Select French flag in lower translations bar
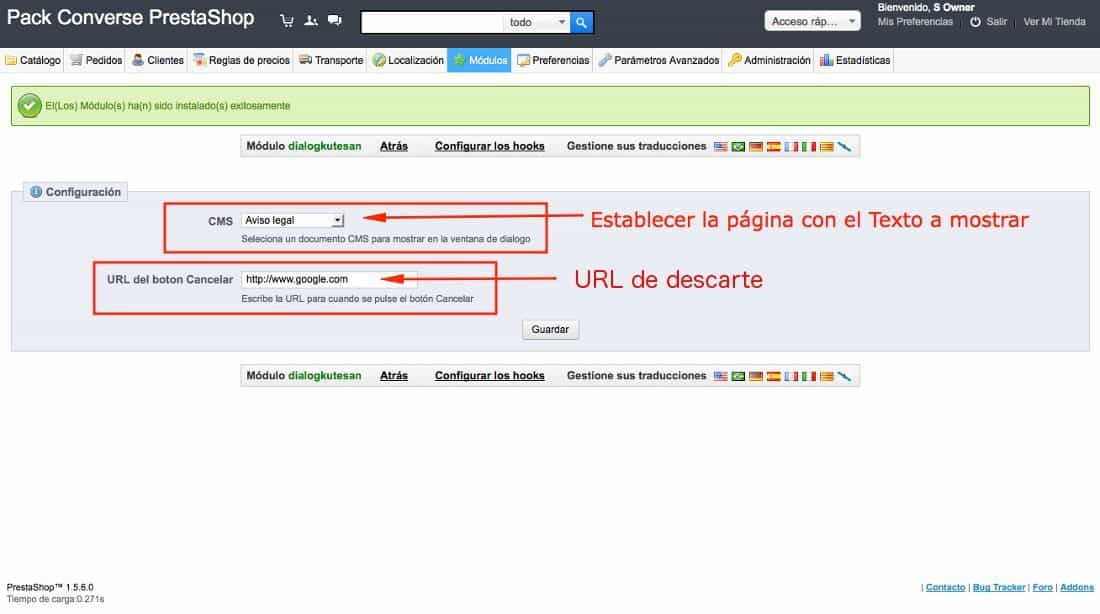The width and height of the screenshot is (1100, 614). pos(791,376)
